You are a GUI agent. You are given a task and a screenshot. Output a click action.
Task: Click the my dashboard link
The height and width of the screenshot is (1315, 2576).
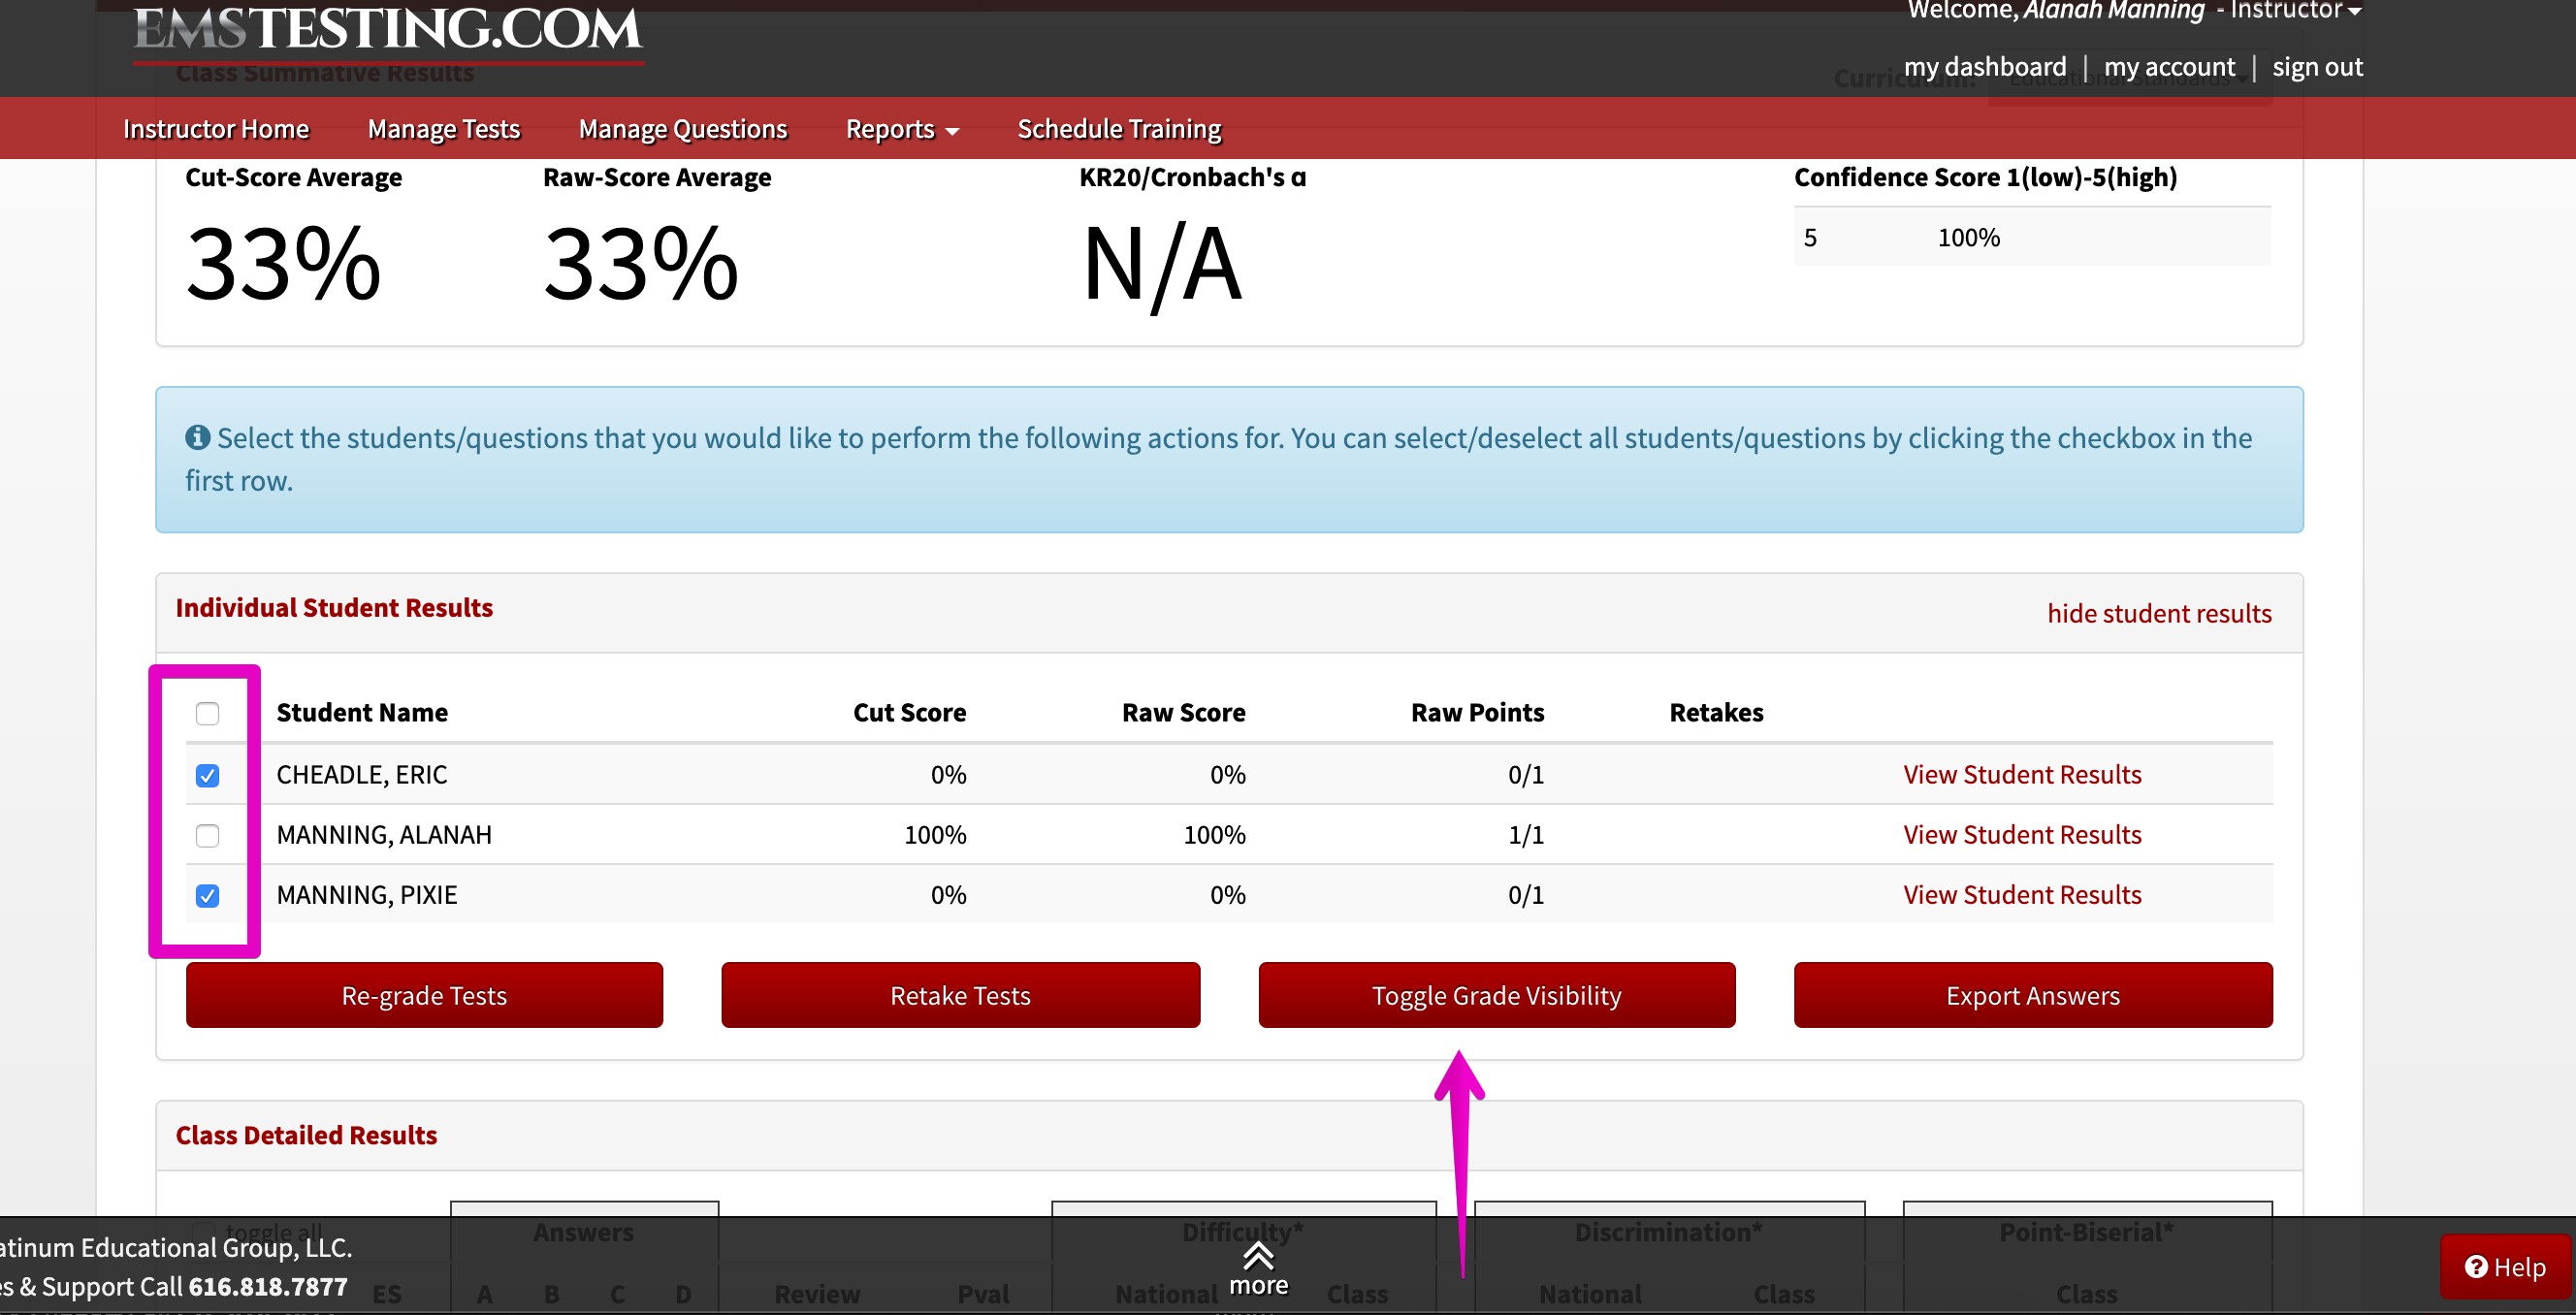coord(1984,67)
